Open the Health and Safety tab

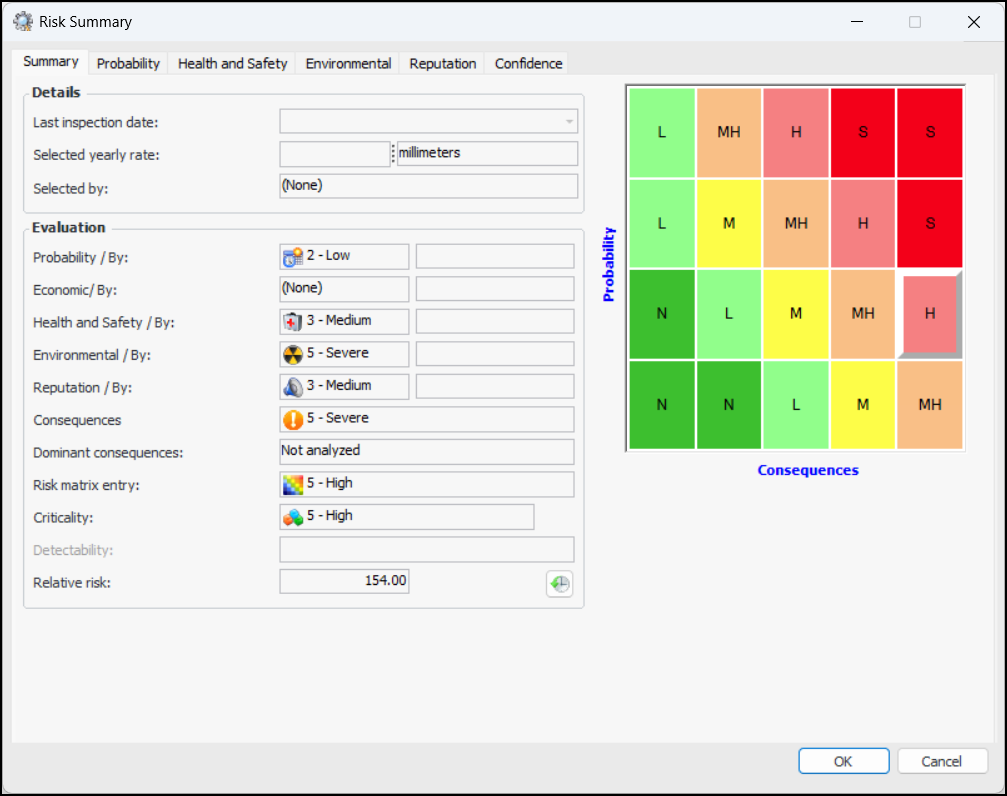[232, 63]
